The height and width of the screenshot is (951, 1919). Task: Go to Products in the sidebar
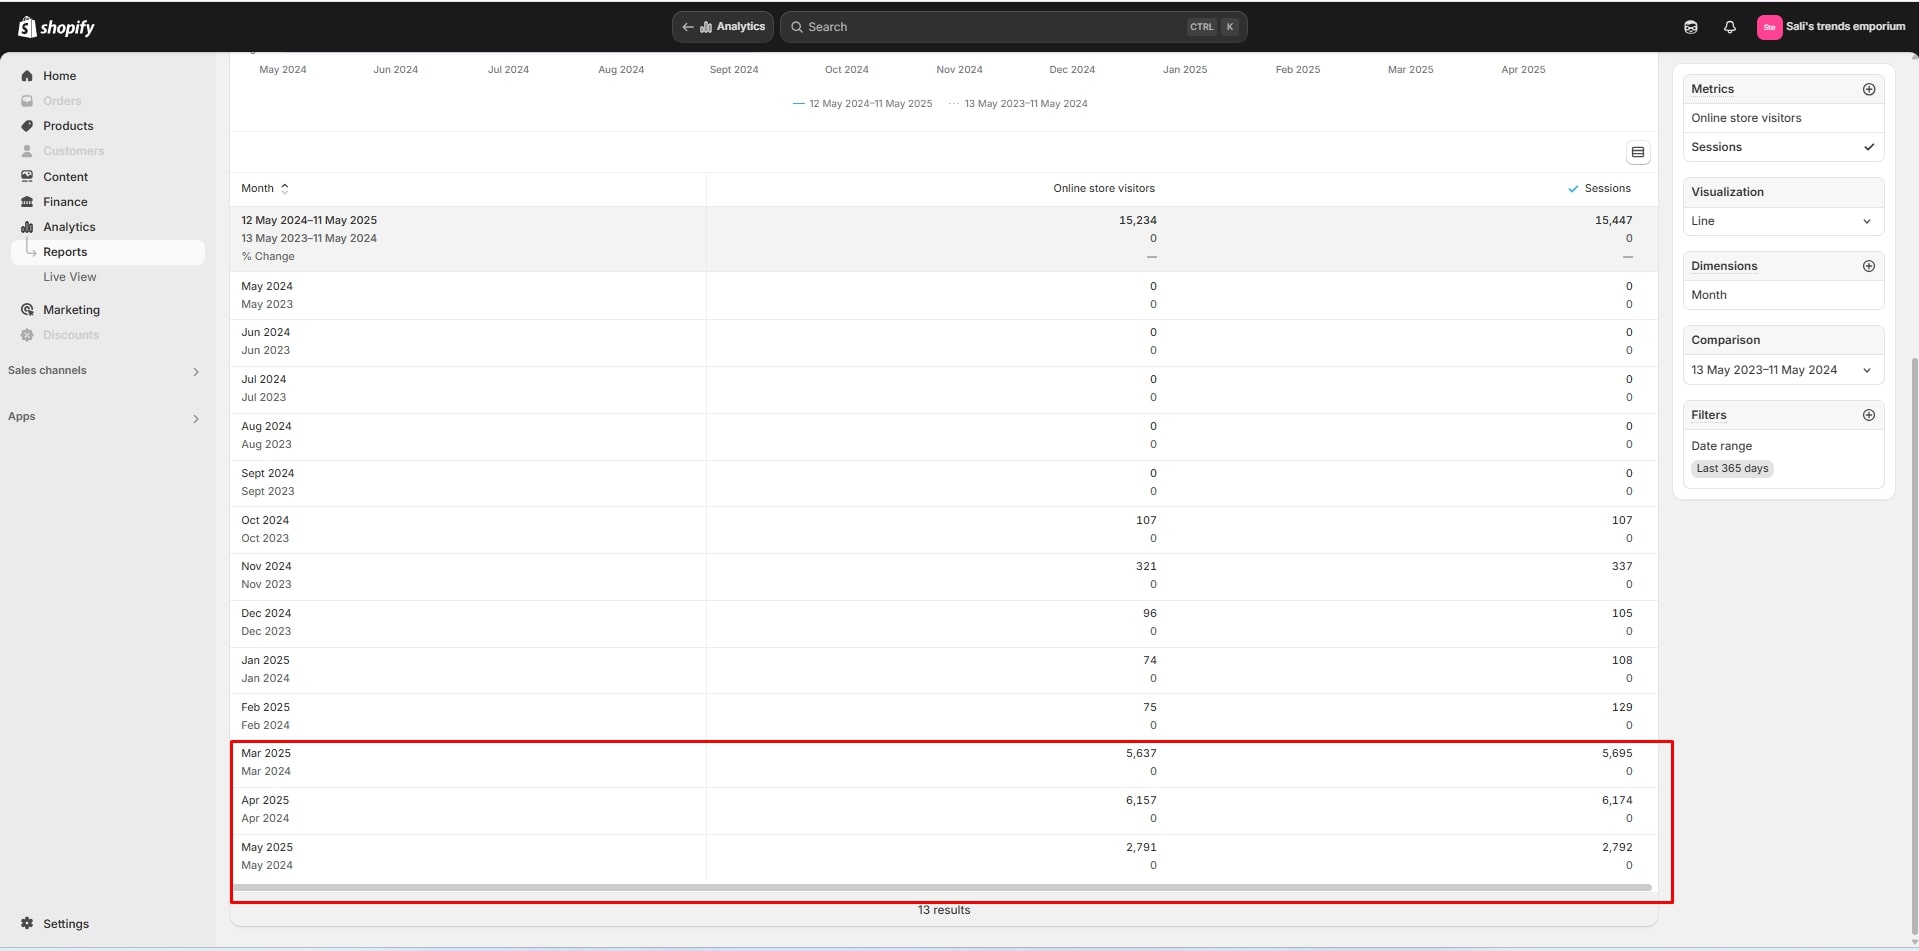(68, 126)
